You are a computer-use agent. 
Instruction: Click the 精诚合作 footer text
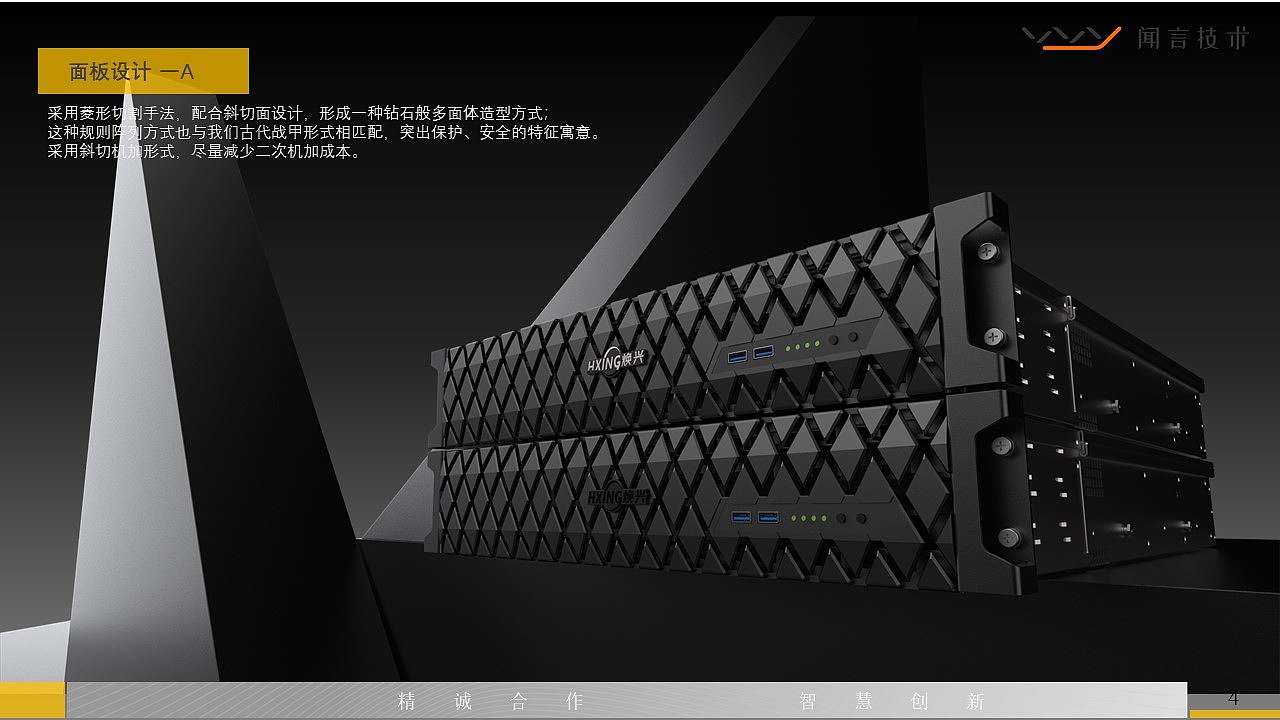(x=490, y=701)
